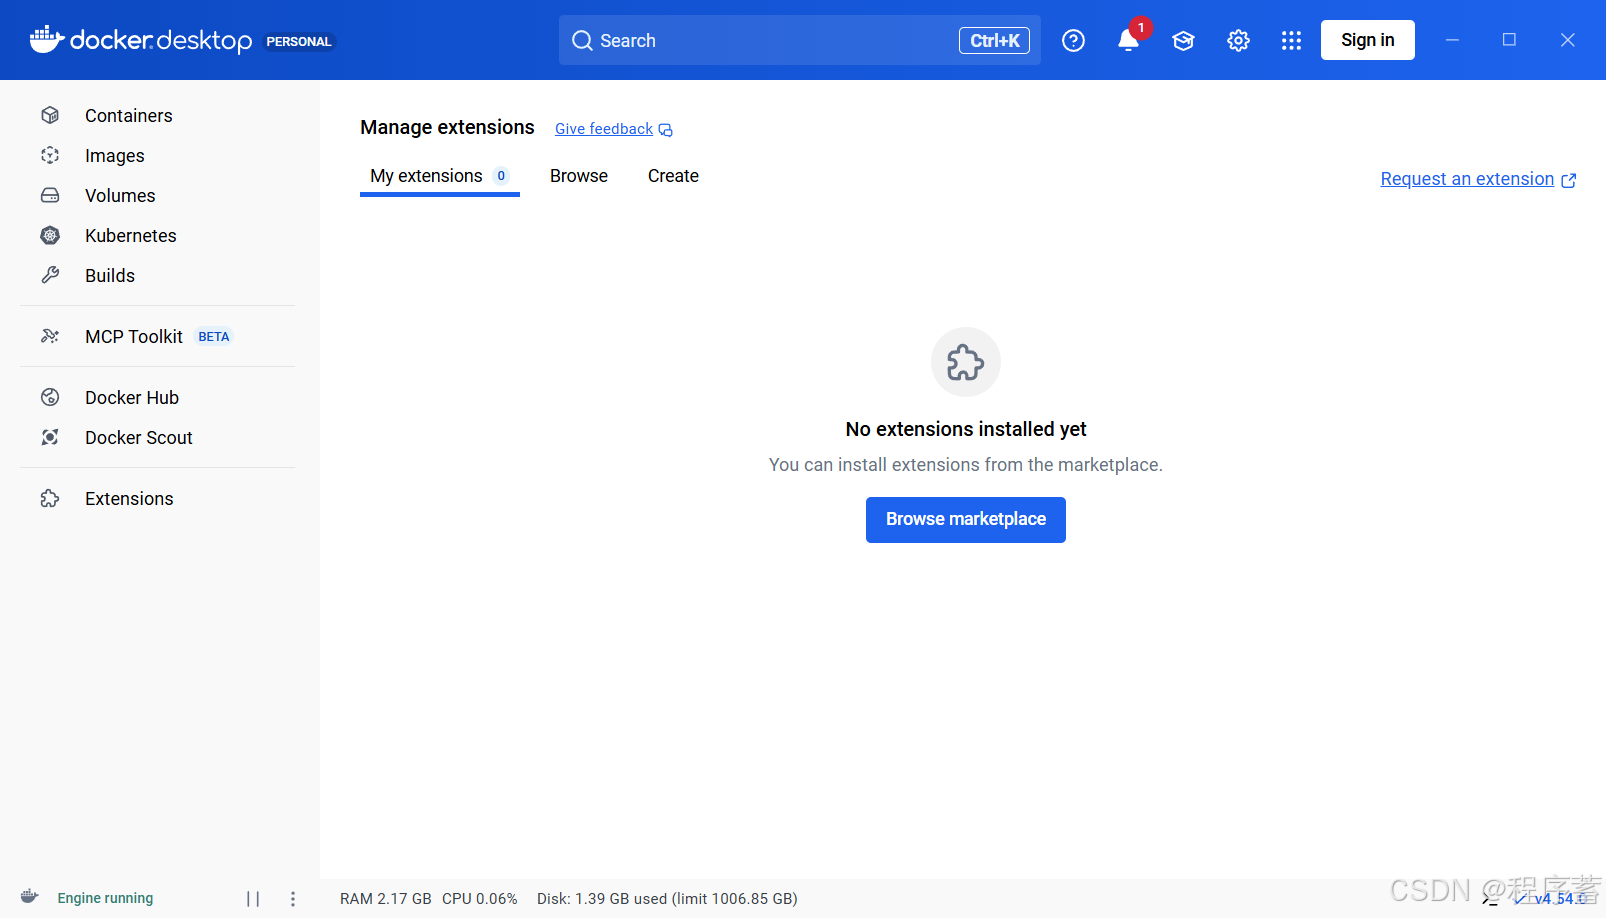Click the Engine running status text

pyautogui.click(x=105, y=898)
